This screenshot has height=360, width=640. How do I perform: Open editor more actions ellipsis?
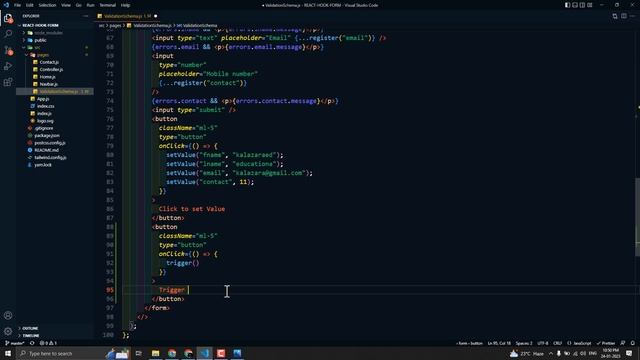pos(632,16)
